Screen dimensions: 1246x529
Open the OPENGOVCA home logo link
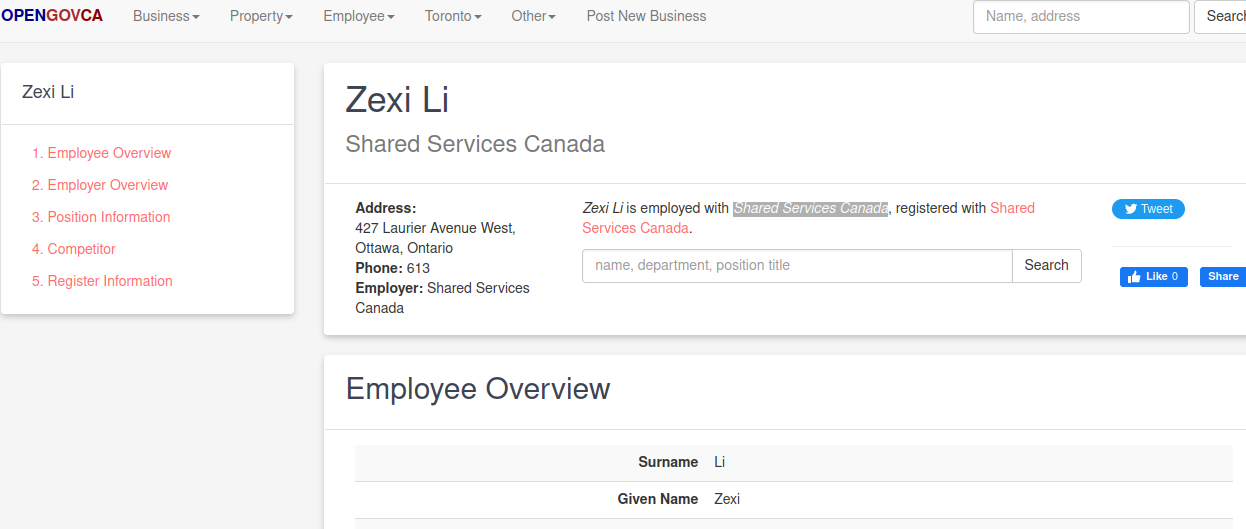pos(52,16)
